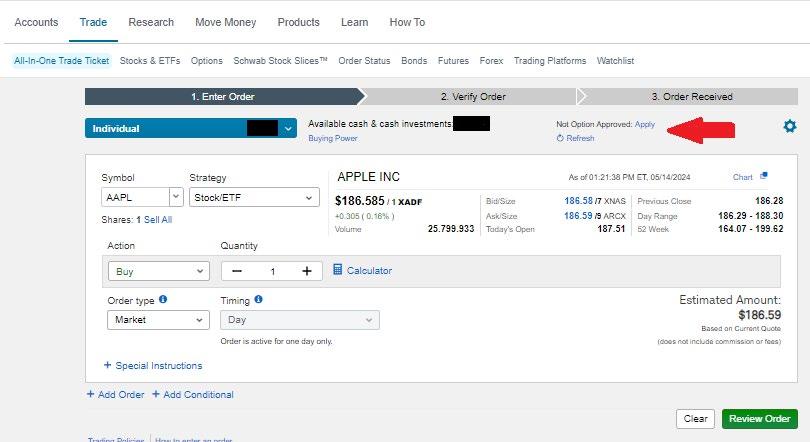
Task: Open the How To menu
Action: [407, 22]
